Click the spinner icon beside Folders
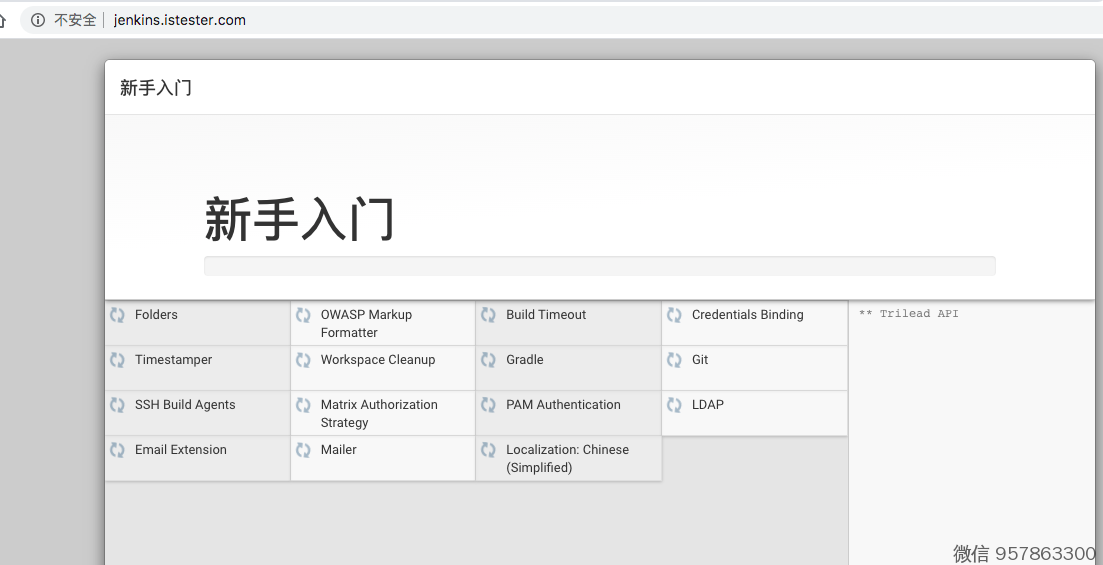Screen dimensions: 1103x565 point(117,315)
